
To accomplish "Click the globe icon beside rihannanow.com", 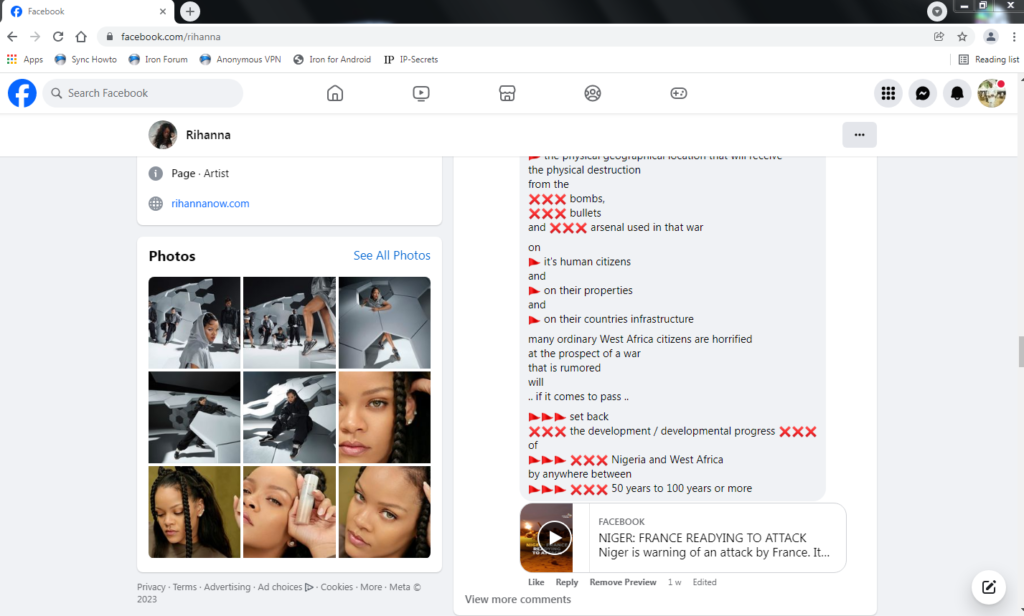I will click(155, 204).
